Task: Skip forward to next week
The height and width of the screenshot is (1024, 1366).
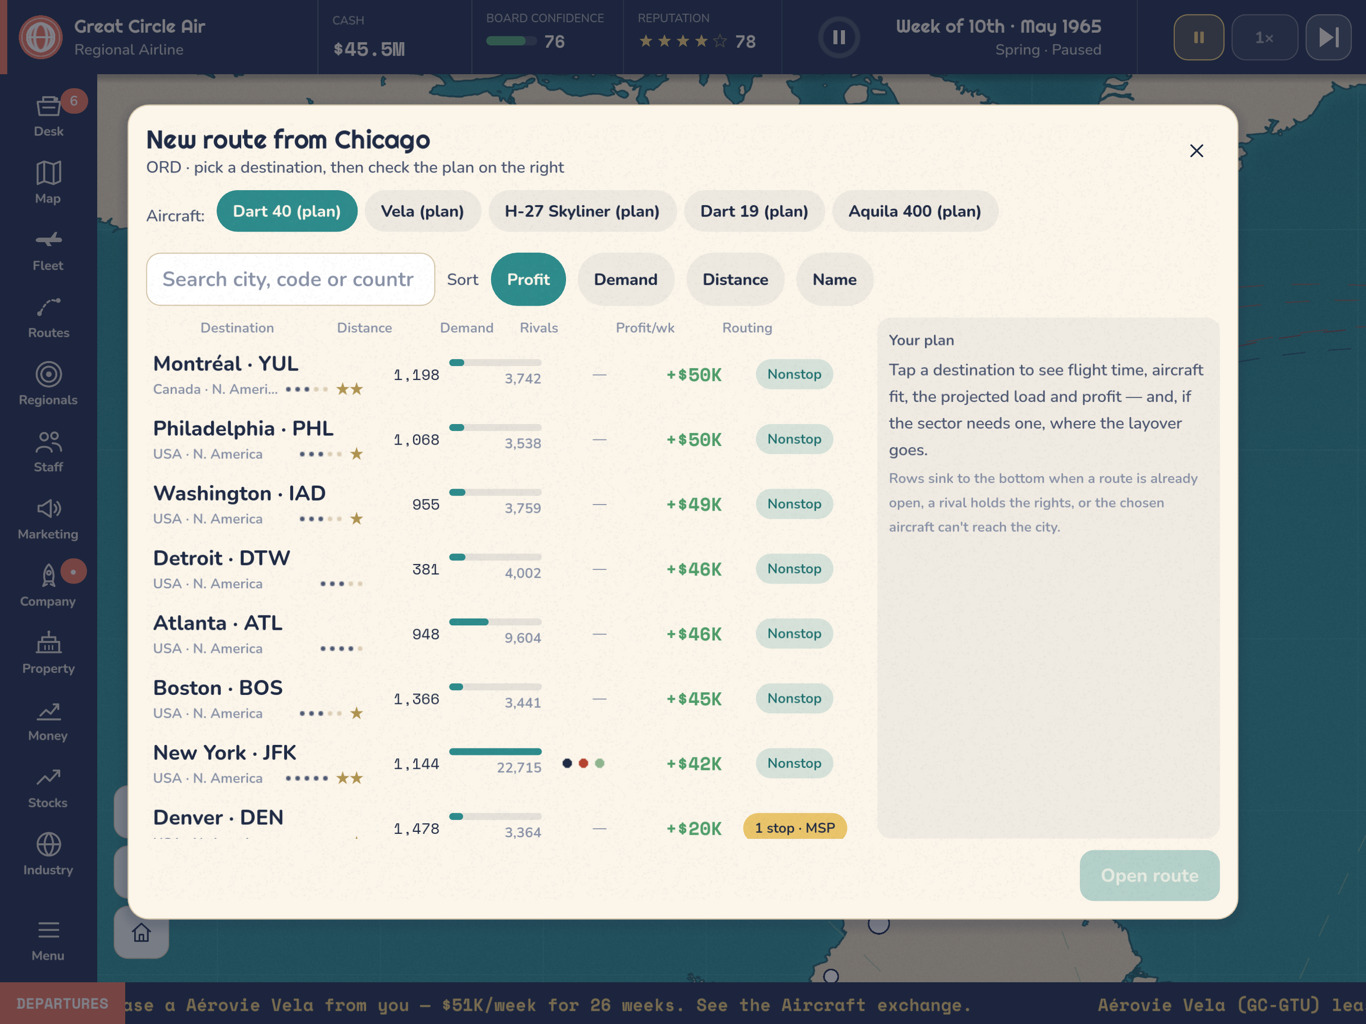Action: pos(1329,37)
